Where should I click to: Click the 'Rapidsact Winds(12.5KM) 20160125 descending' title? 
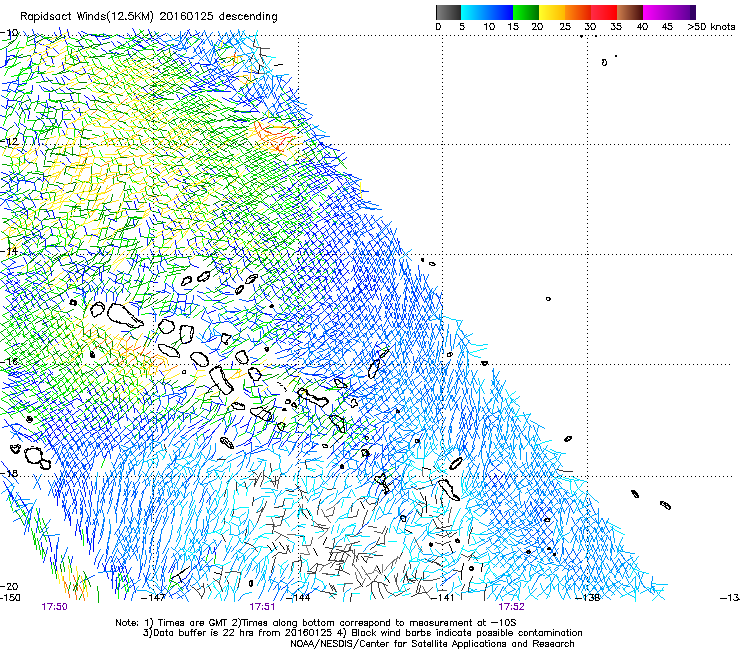click(x=149, y=17)
